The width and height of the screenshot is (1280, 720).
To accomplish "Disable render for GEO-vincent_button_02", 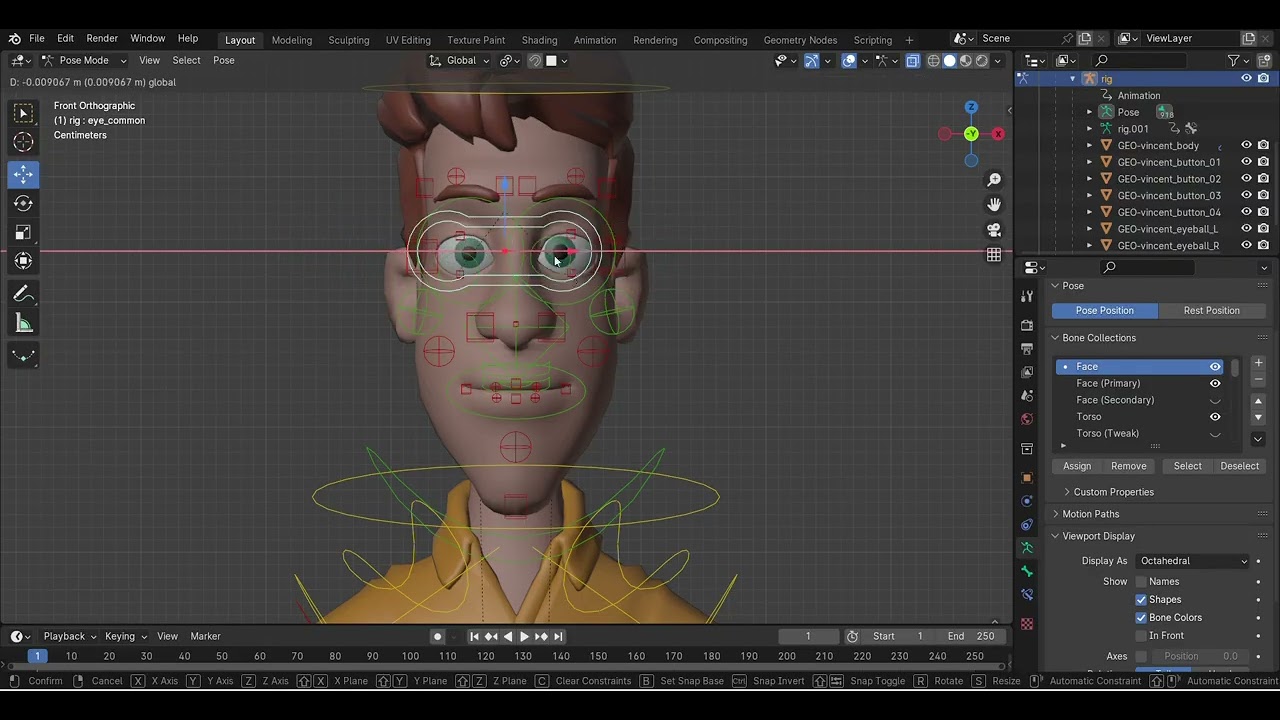I will 1263,179.
